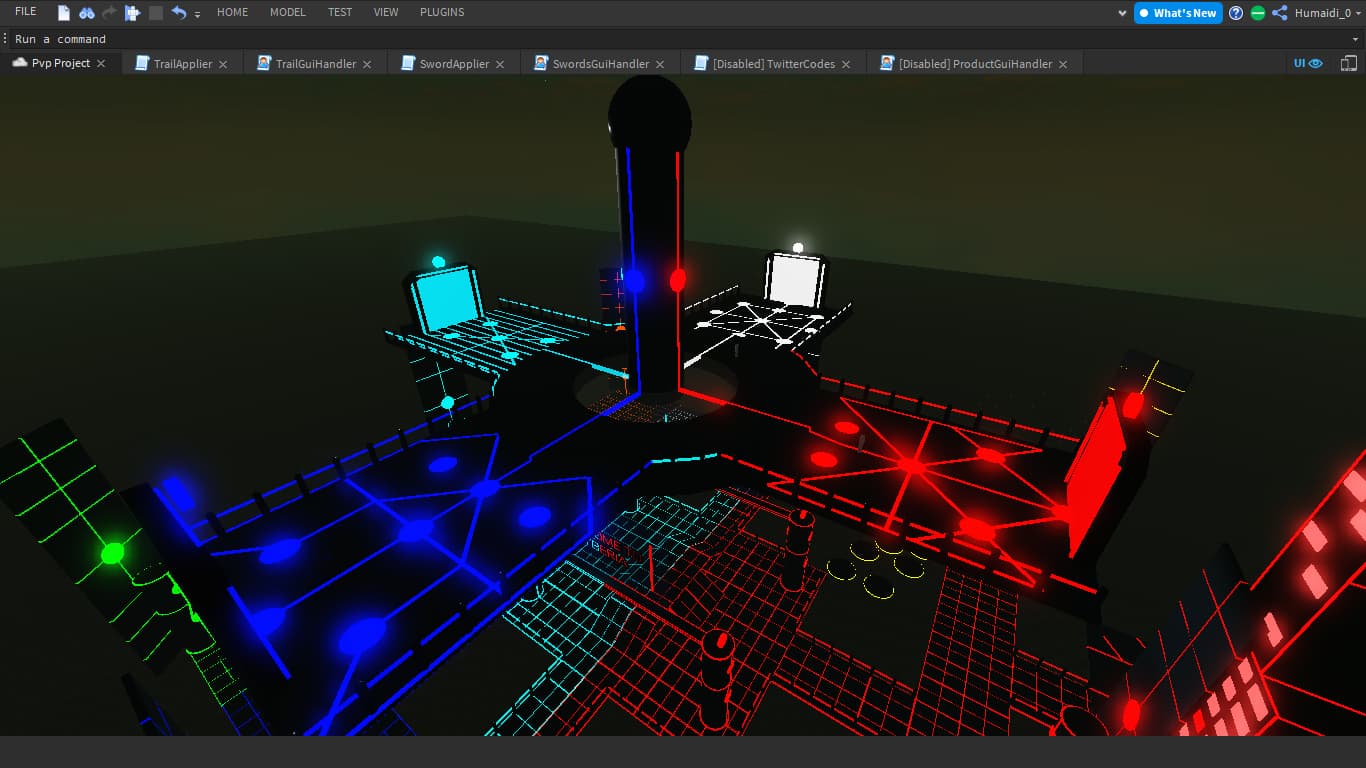Open a new place with the file icon
This screenshot has width=1366, height=768.
tap(63, 12)
